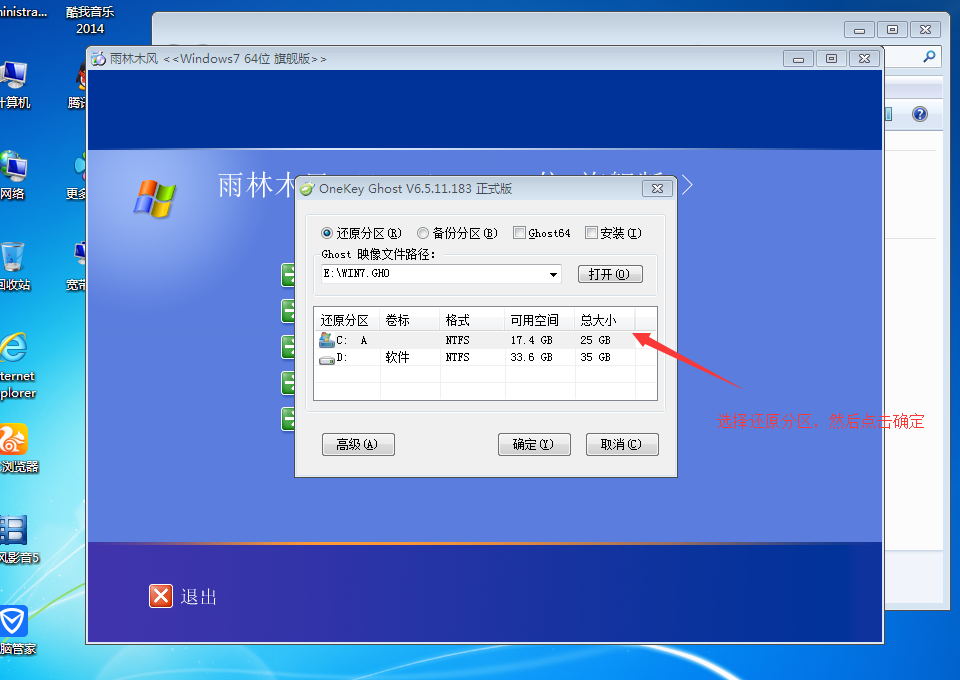The image size is (960, 680).
Task: Click the 25 GB total size cell
Action: coord(595,340)
